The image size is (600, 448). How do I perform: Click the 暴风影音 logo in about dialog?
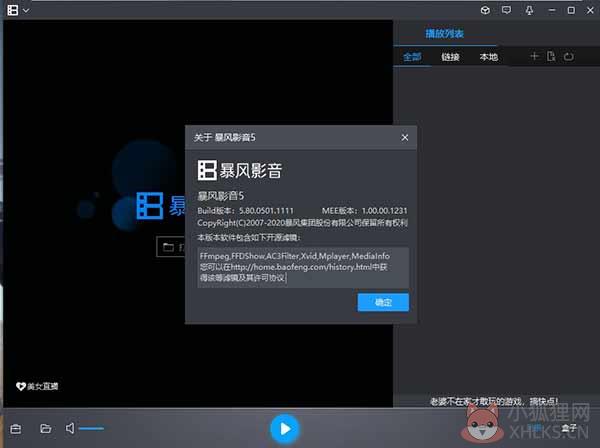click(x=240, y=170)
